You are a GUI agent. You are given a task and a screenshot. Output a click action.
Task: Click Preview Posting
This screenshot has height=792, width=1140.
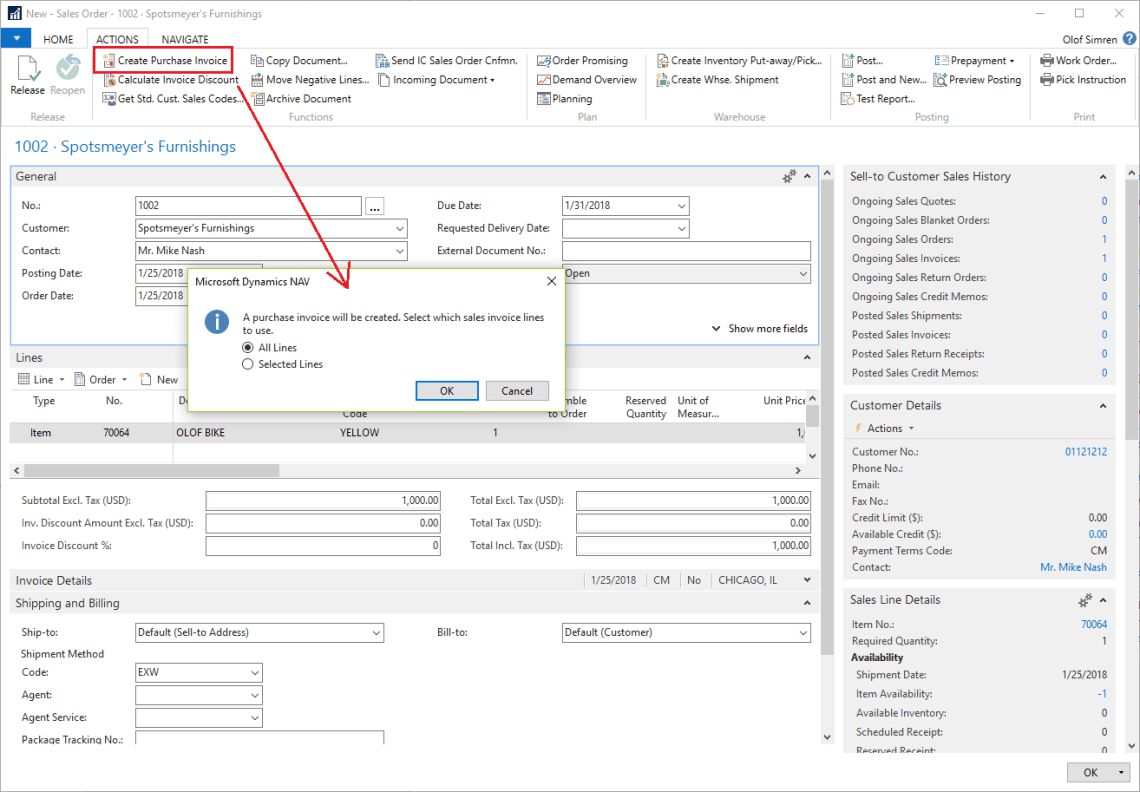coord(978,79)
